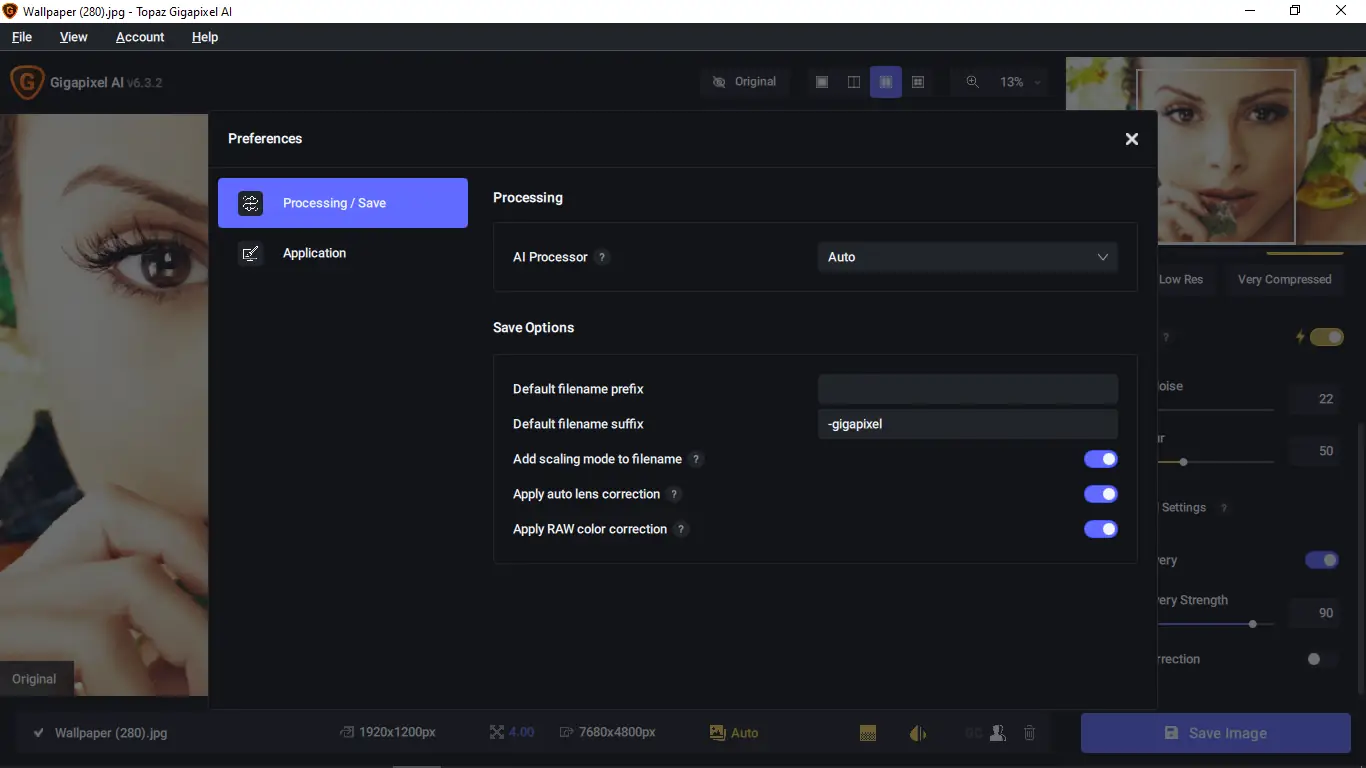Delete the image with trash icon
The height and width of the screenshot is (768, 1366).
pyautogui.click(x=1029, y=733)
